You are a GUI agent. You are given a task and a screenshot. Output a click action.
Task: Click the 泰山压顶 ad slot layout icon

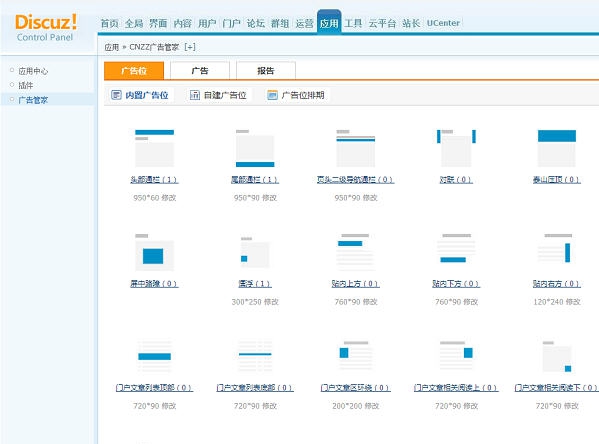tap(557, 148)
